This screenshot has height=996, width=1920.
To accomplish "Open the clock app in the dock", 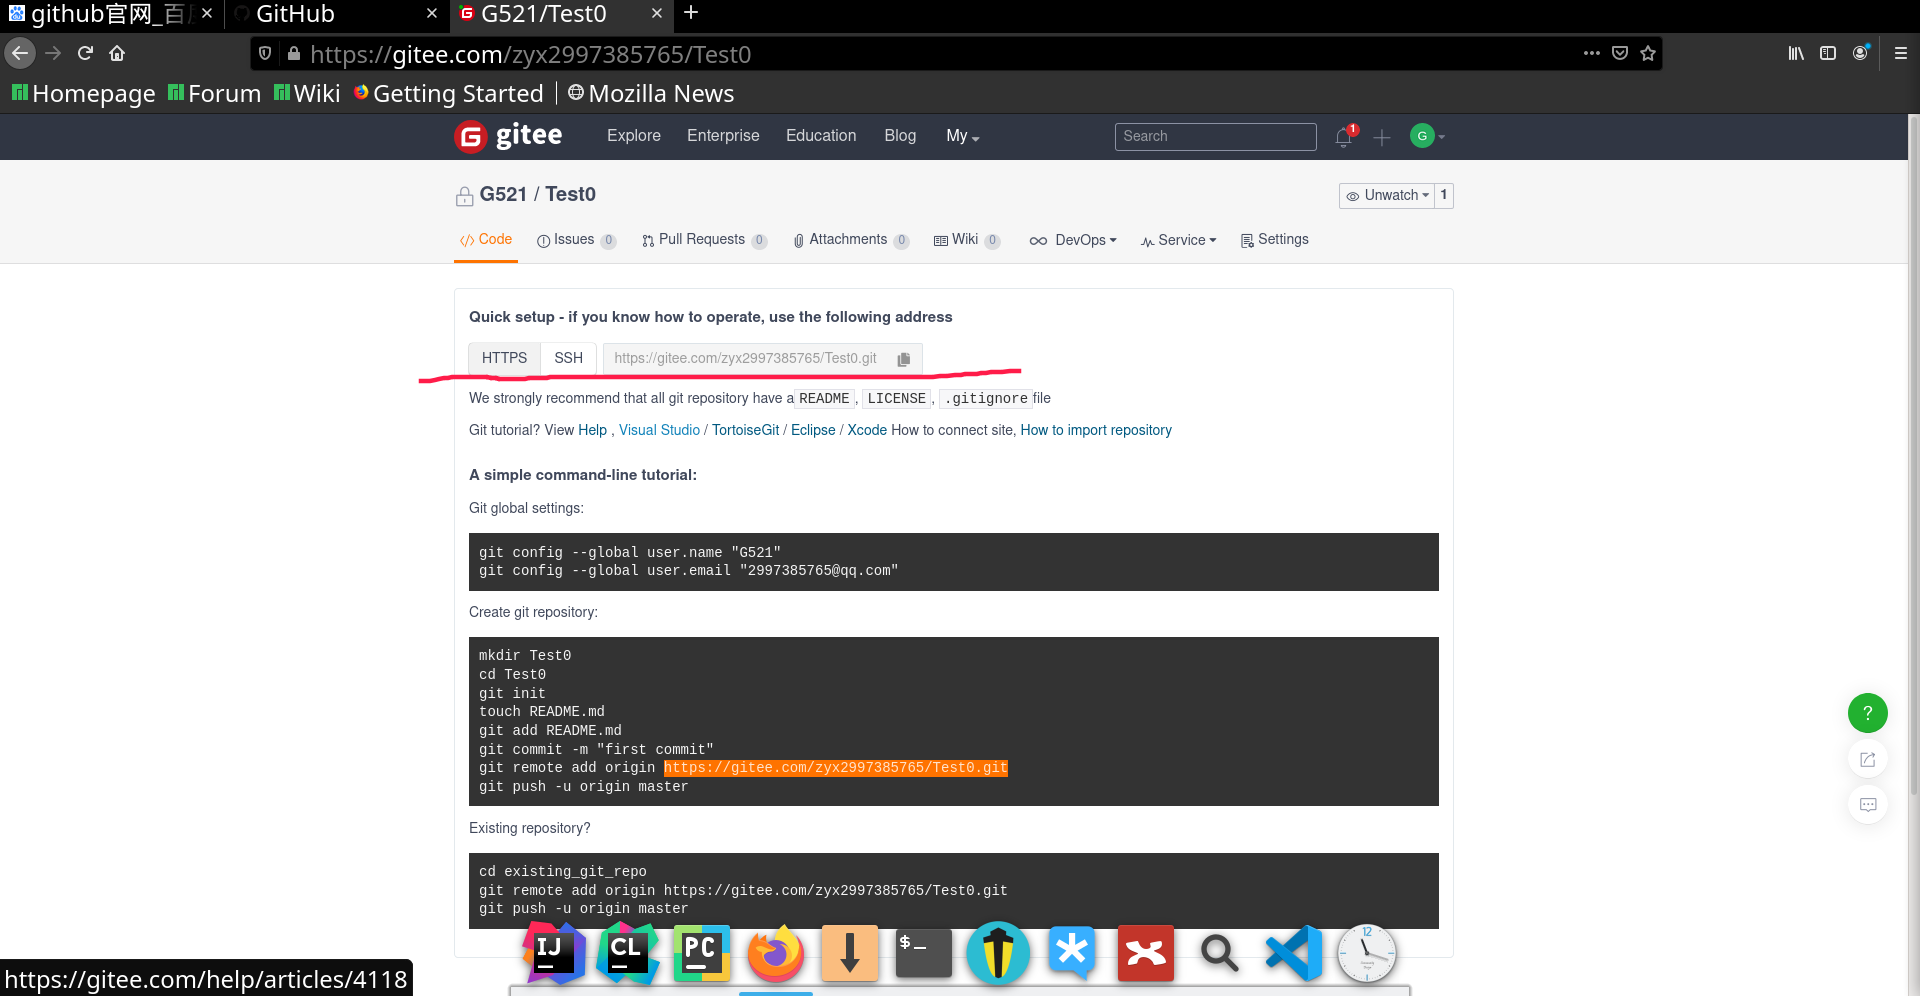I will [1367, 953].
